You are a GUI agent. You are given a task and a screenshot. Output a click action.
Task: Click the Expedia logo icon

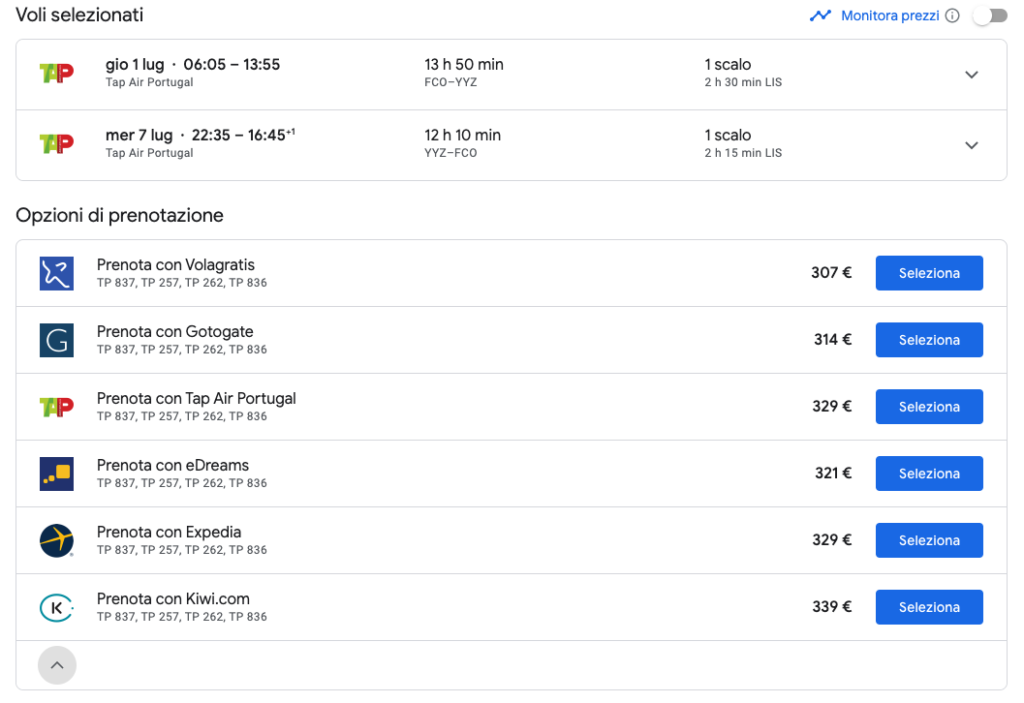pyautogui.click(x=57, y=540)
